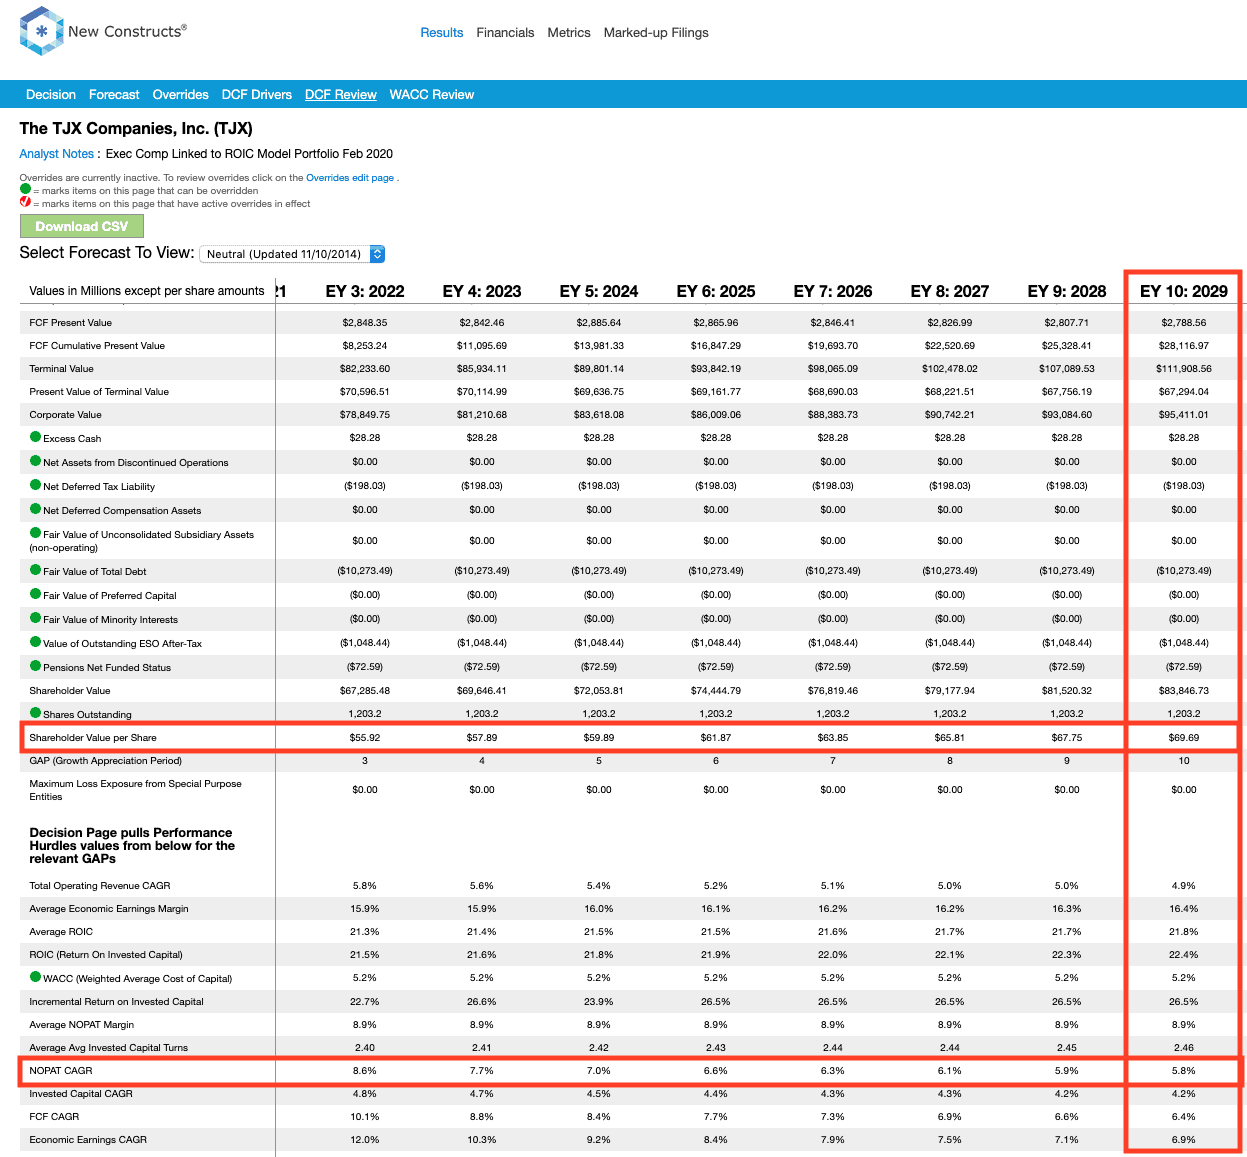Open the Analyst Notes link

point(57,154)
